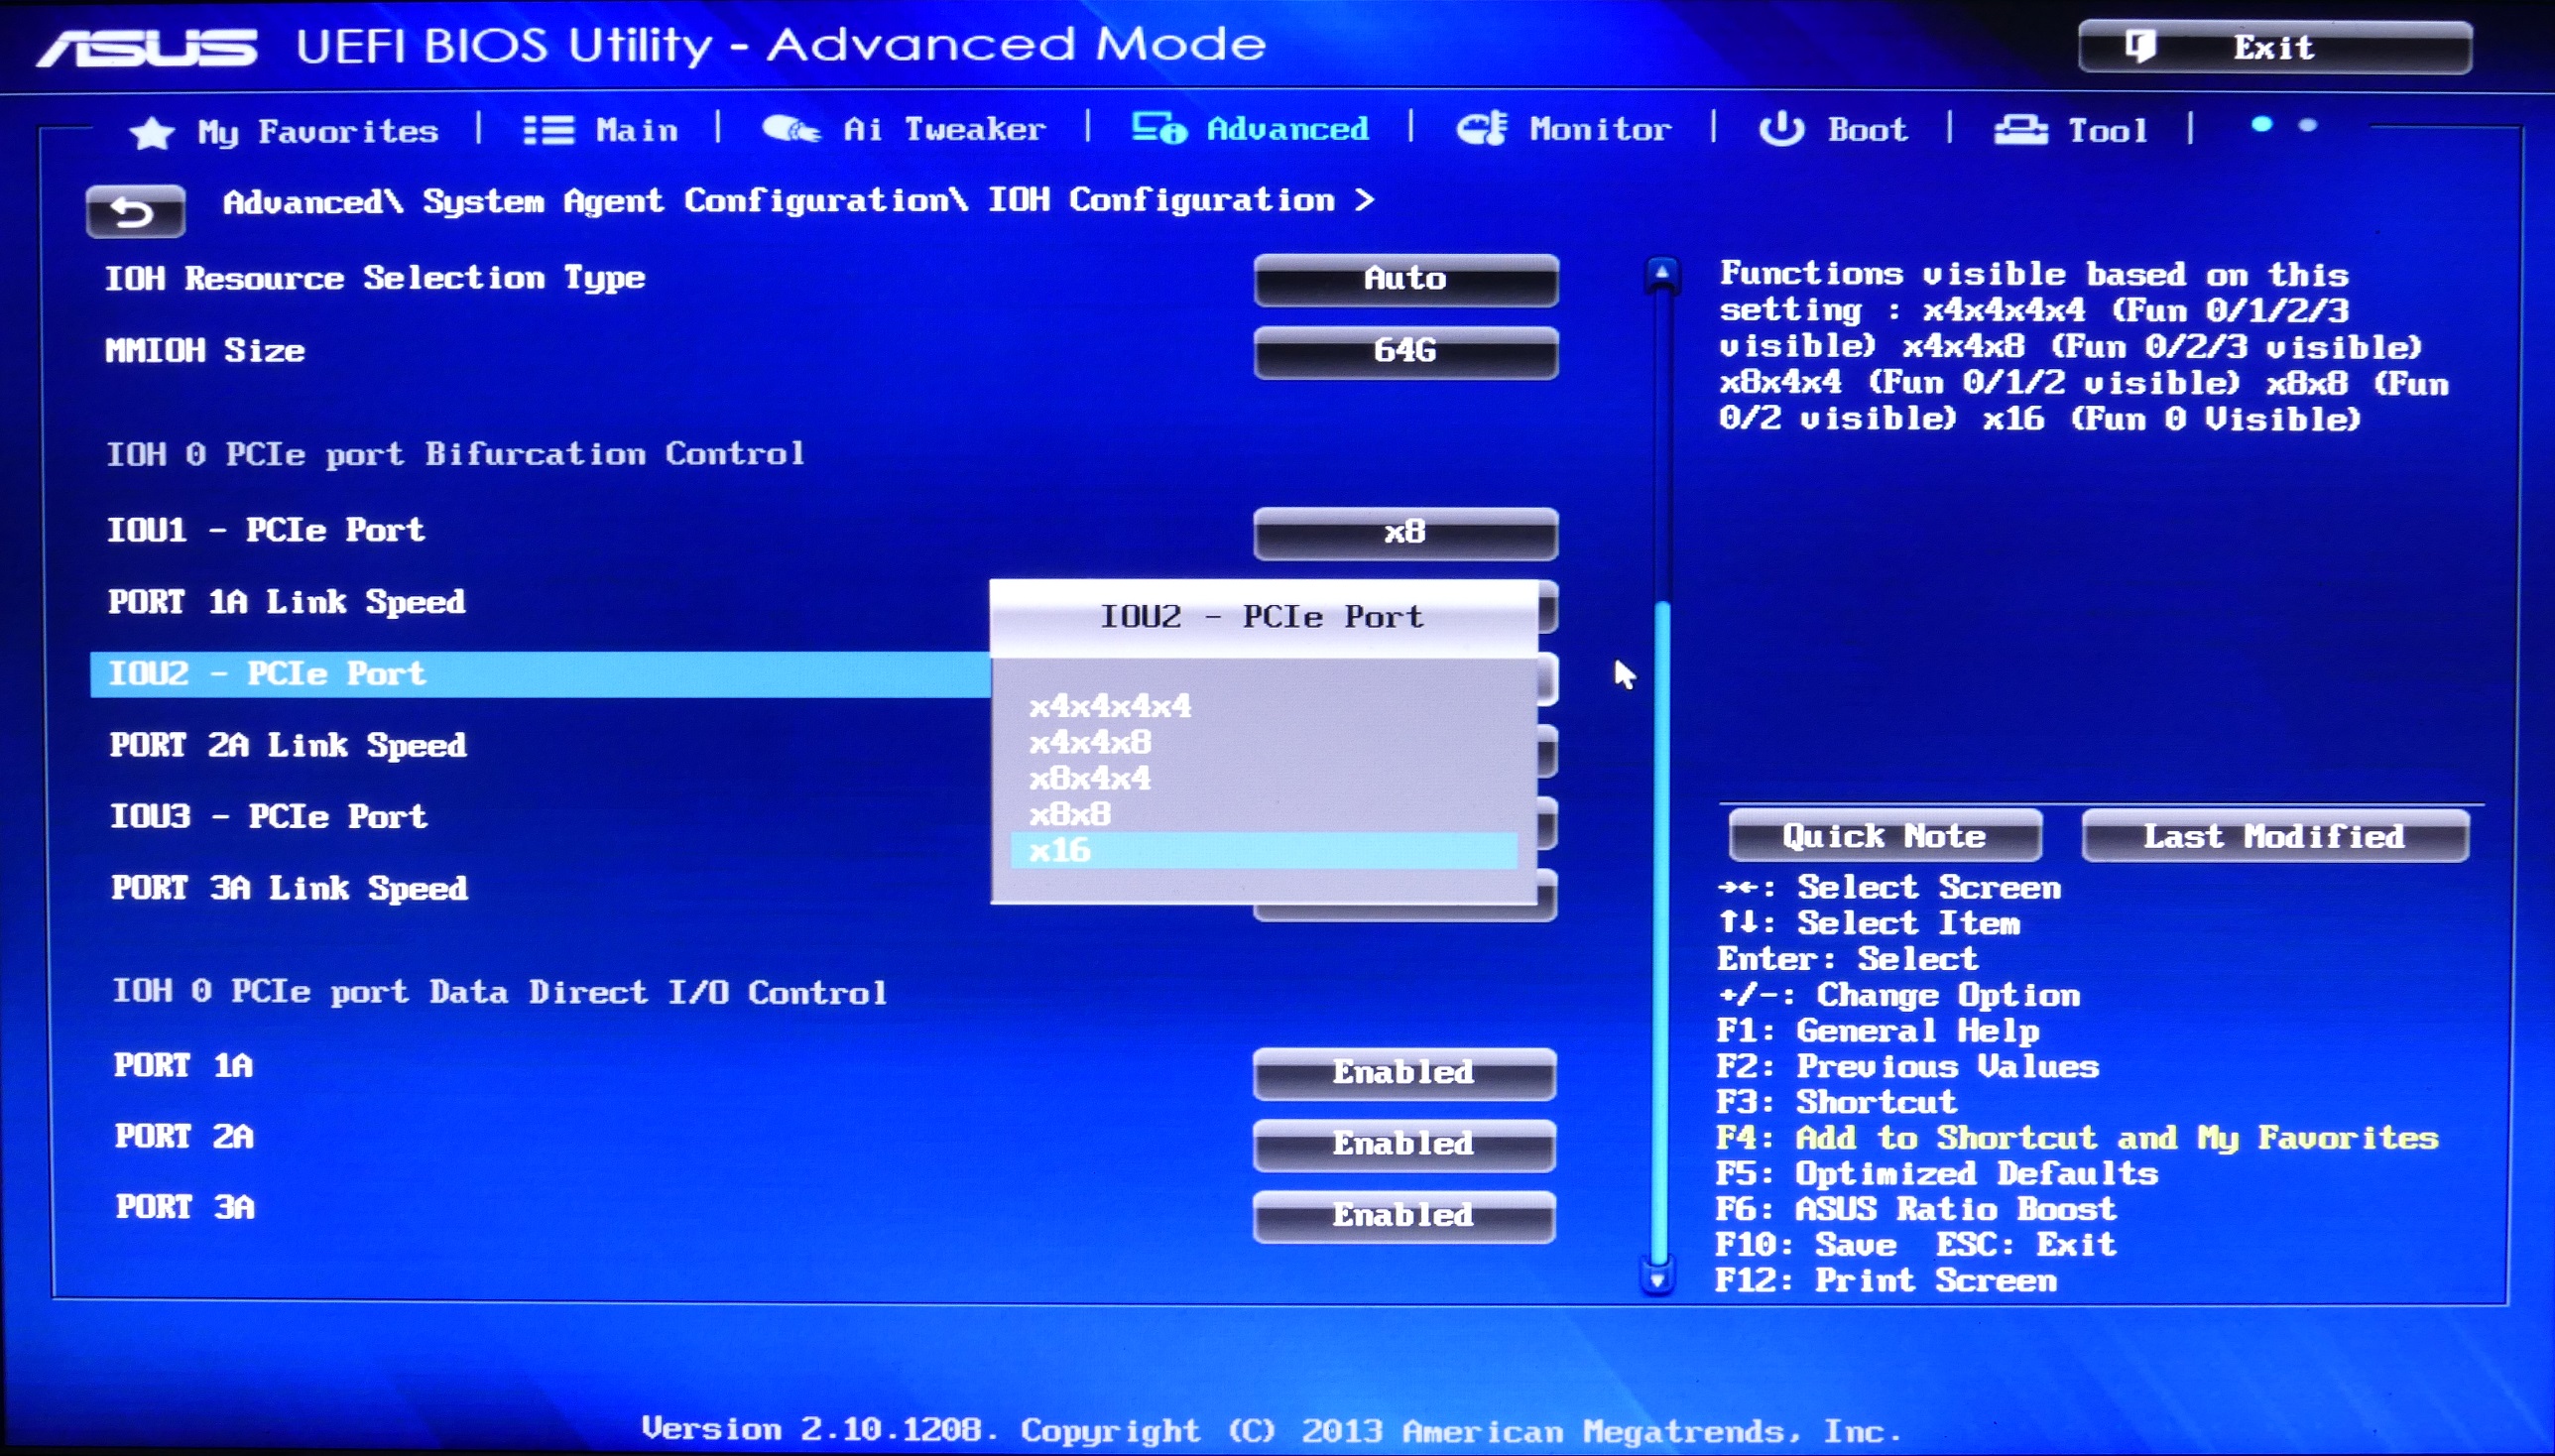Select PORT 2A Link Speed row

pos(288,745)
